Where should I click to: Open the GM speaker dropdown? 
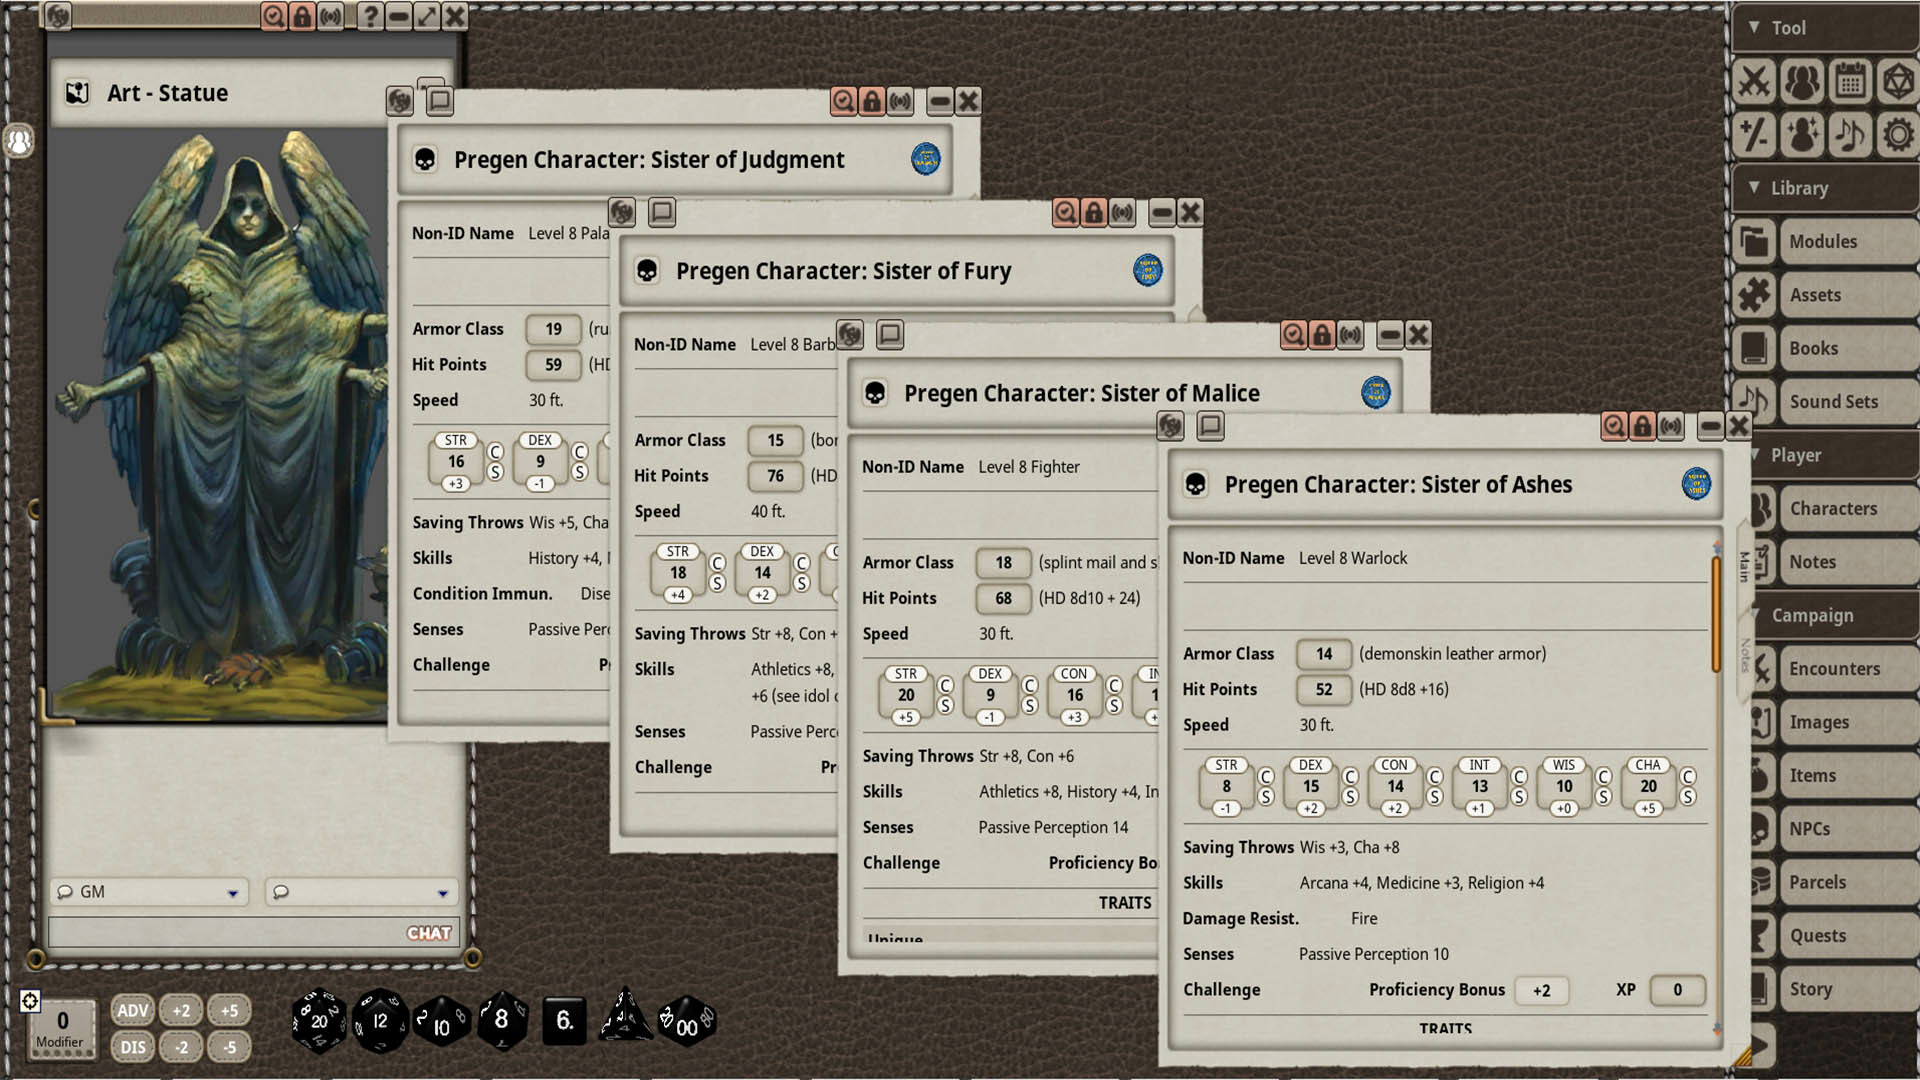[x=232, y=892]
